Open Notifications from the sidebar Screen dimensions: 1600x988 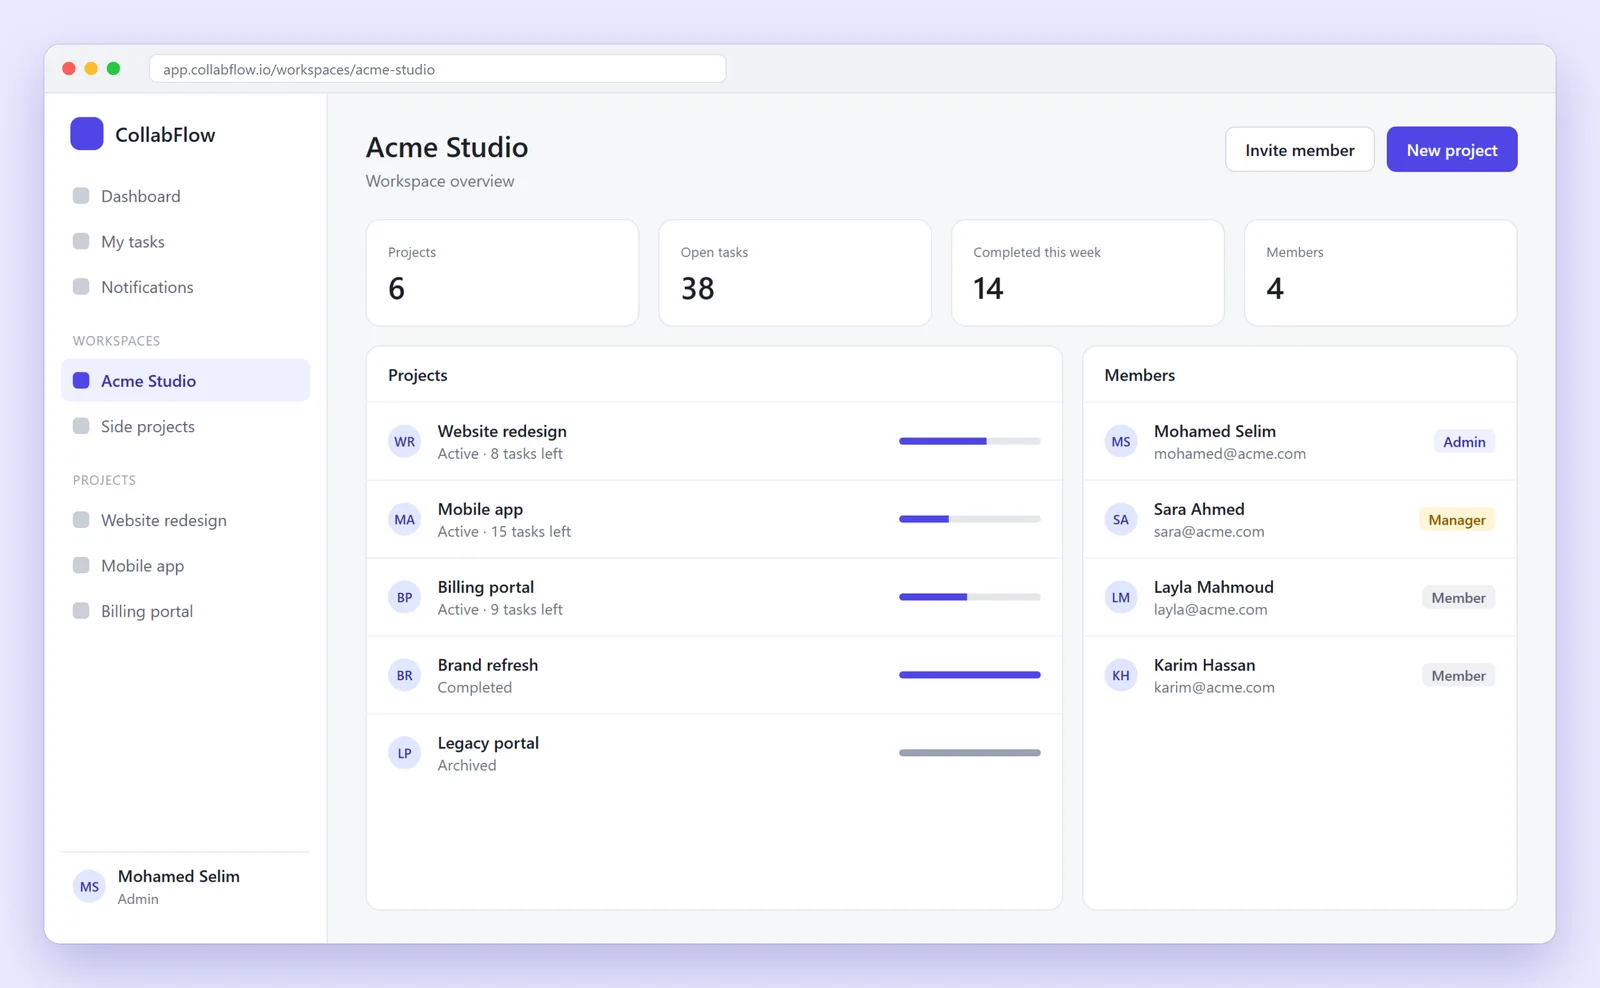[x=185, y=287]
